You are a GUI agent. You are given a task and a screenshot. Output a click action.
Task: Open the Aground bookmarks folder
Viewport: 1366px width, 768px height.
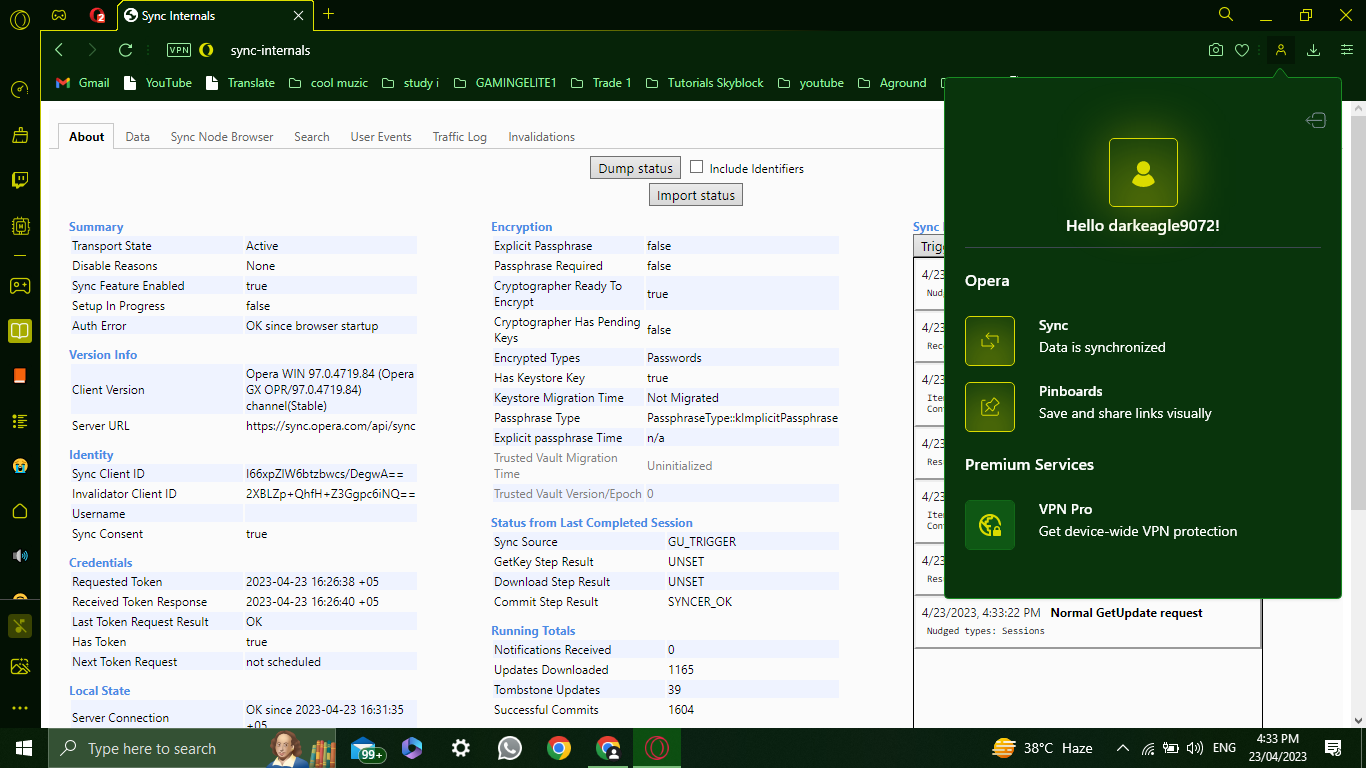892,83
